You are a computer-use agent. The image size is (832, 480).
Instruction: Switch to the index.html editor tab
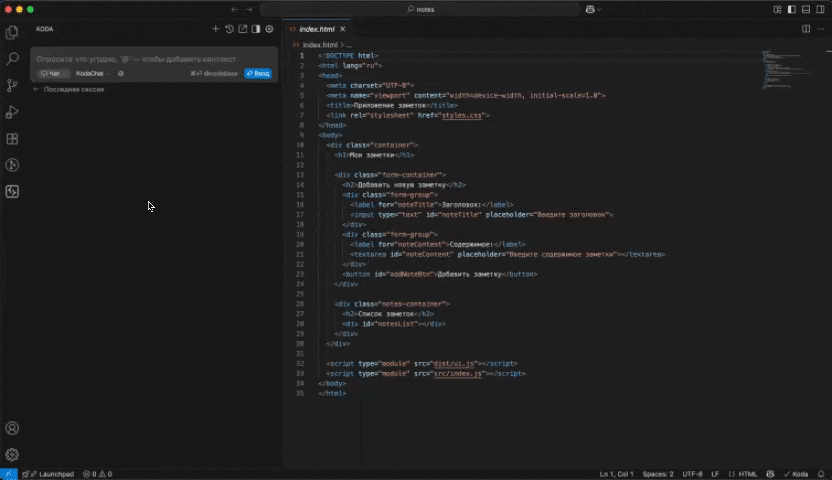coord(316,29)
